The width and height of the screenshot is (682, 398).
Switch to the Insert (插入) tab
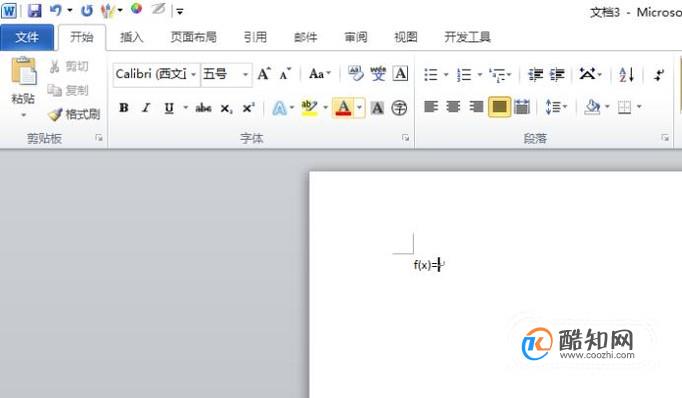[x=131, y=37]
